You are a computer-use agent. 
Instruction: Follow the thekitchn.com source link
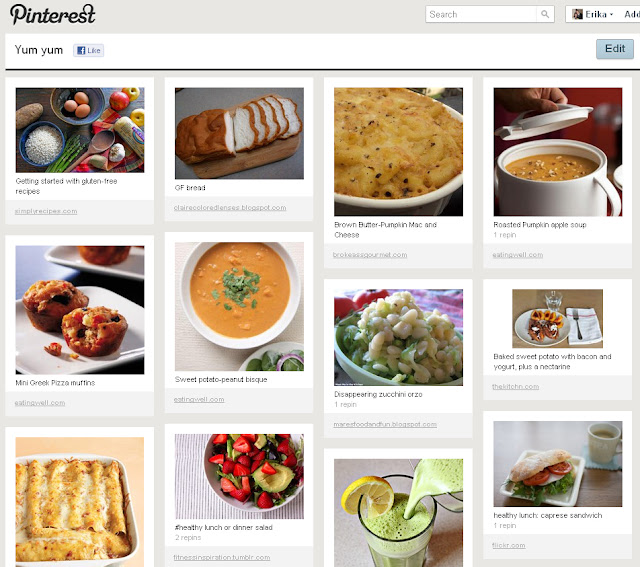516,387
